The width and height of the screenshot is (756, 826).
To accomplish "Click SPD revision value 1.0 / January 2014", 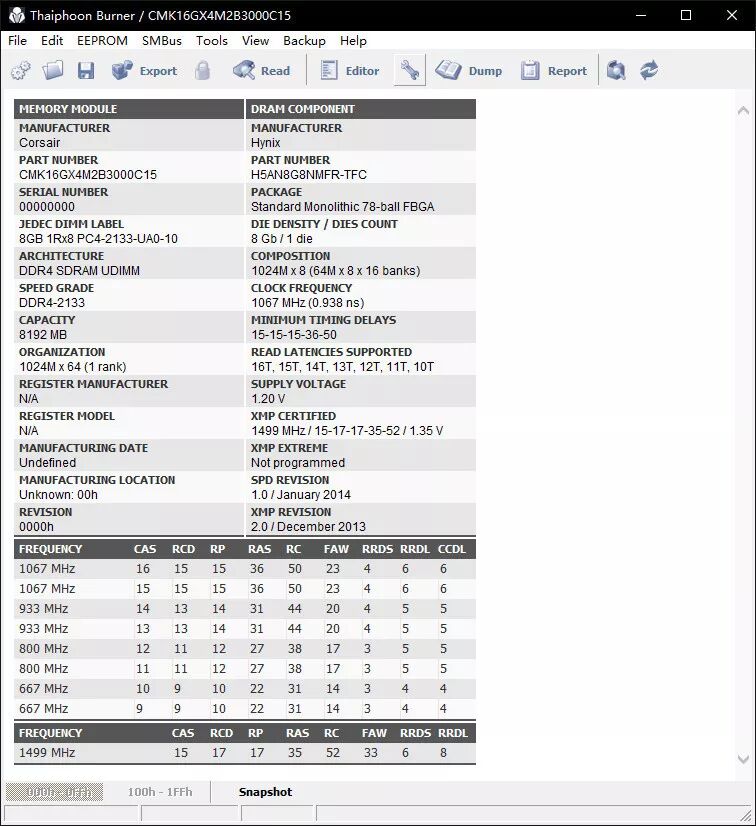I will pos(301,495).
